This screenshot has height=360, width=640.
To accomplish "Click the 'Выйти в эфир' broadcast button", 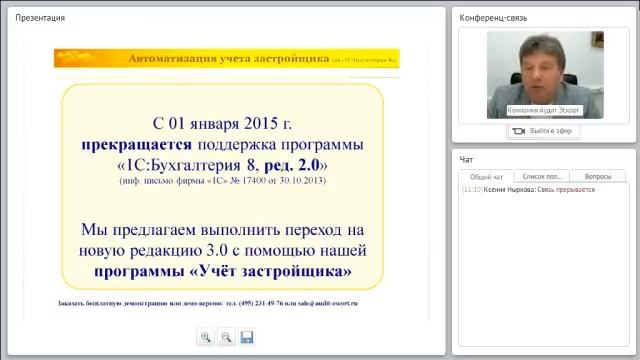I will click(543, 131).
